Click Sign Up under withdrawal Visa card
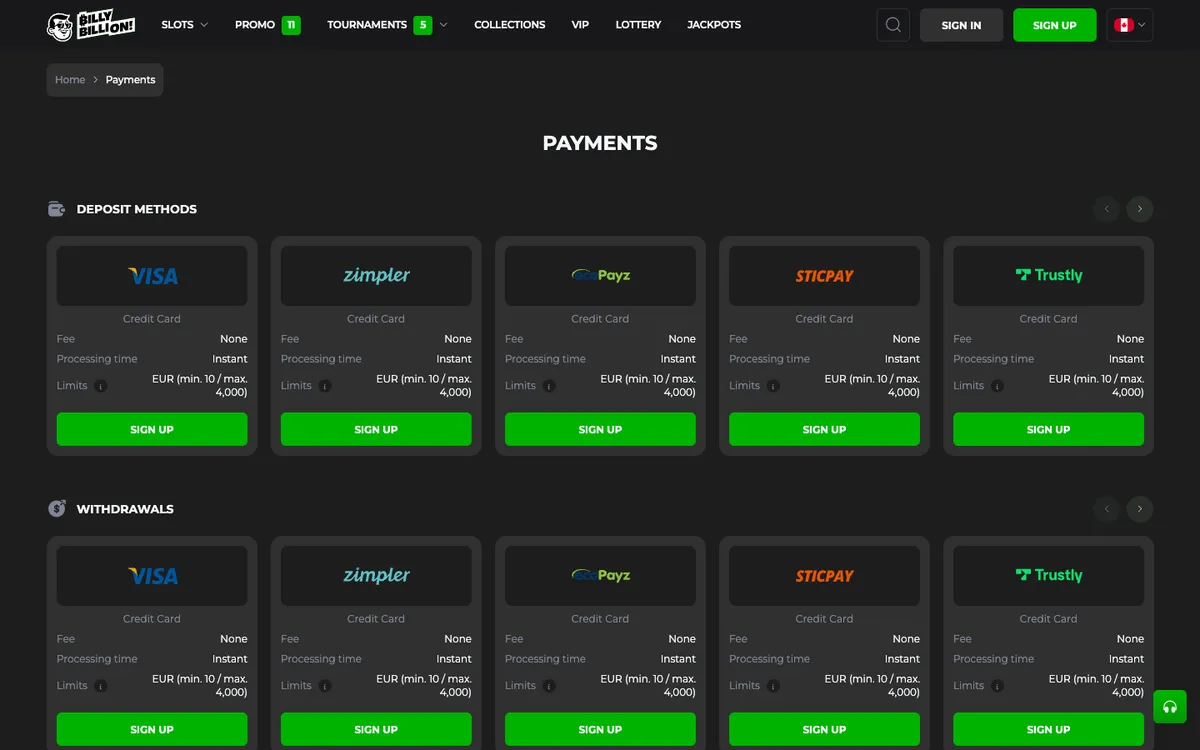The image size is (1200, 750). pyautogui.click(x=152, y=729)
